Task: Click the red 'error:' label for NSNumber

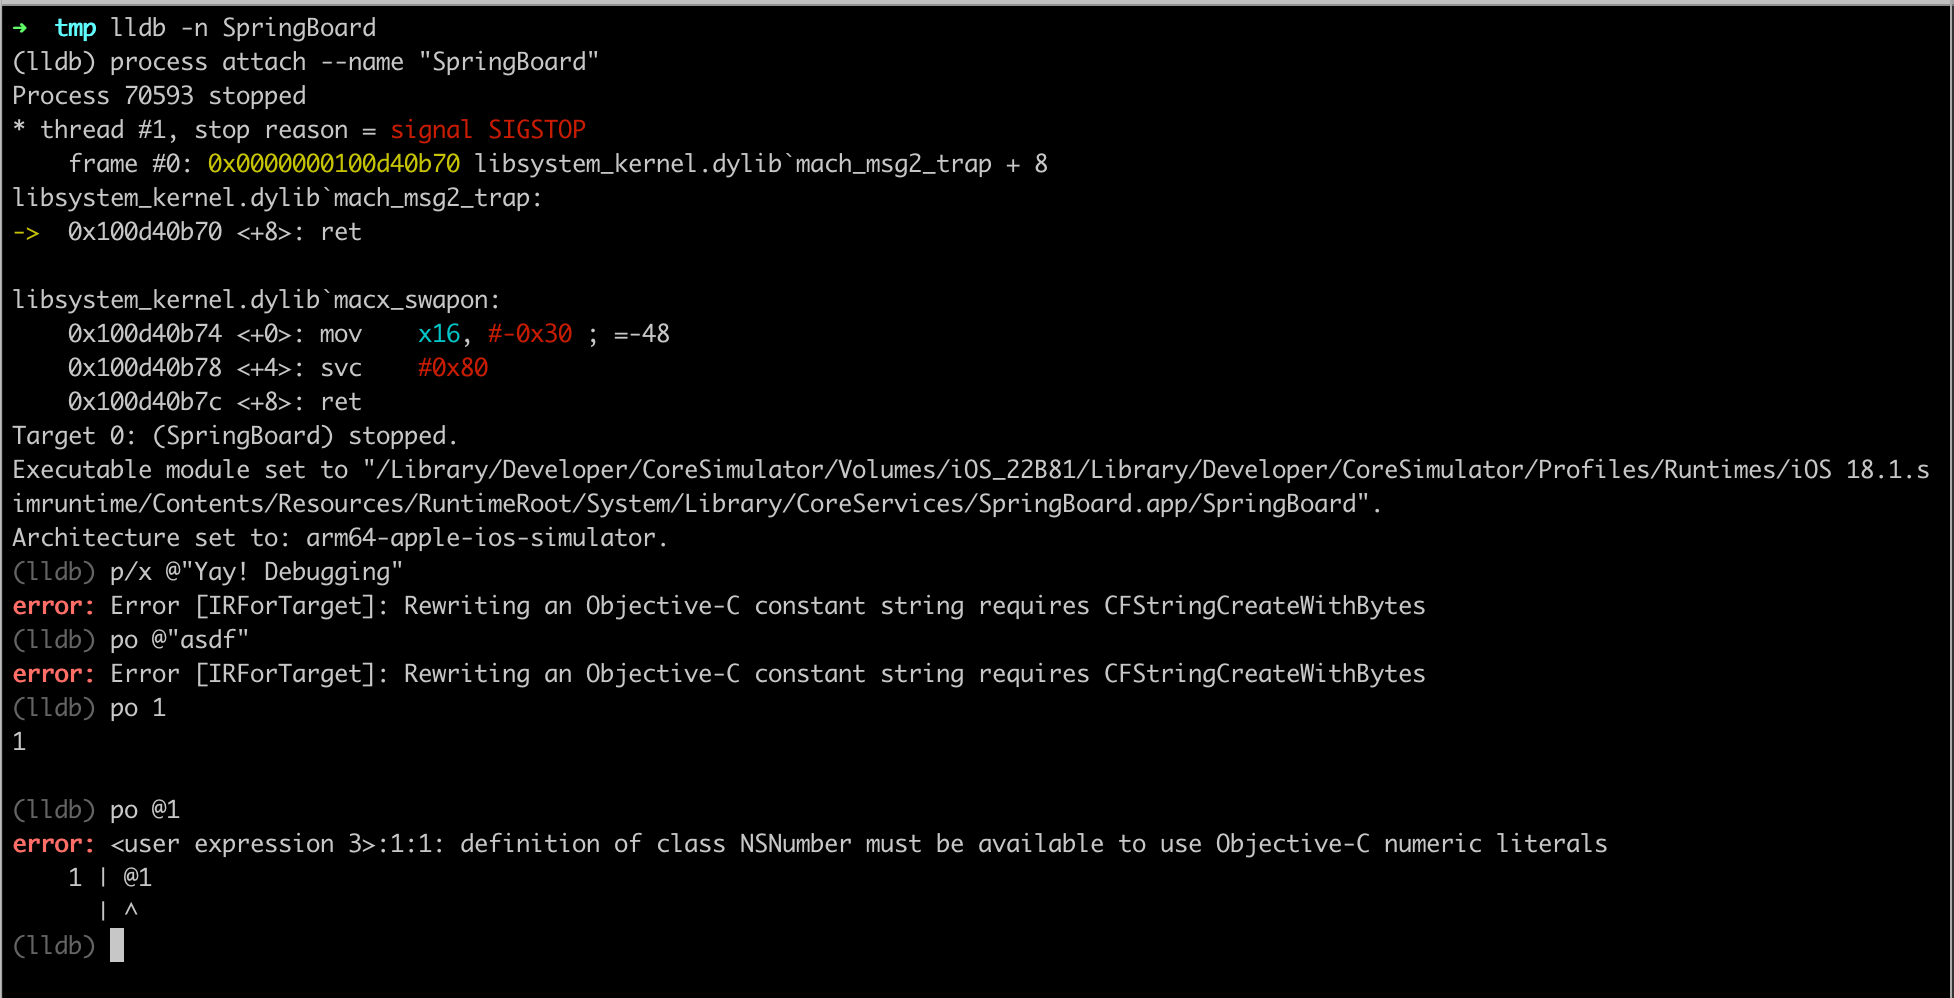Action: pyautogui.click(x=54, y=844)
